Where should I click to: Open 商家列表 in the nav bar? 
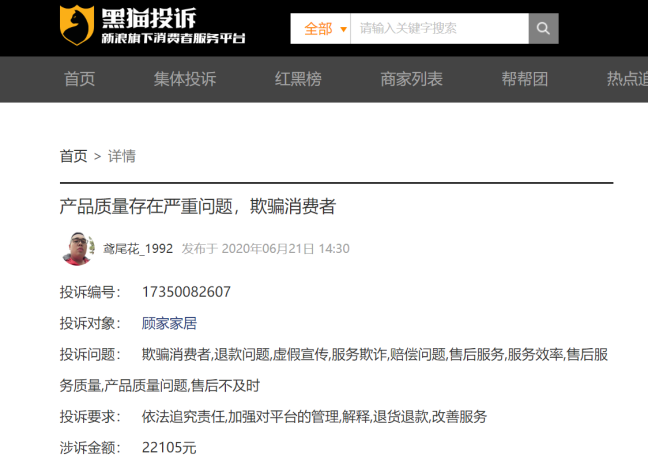click(x=411, y=79)
